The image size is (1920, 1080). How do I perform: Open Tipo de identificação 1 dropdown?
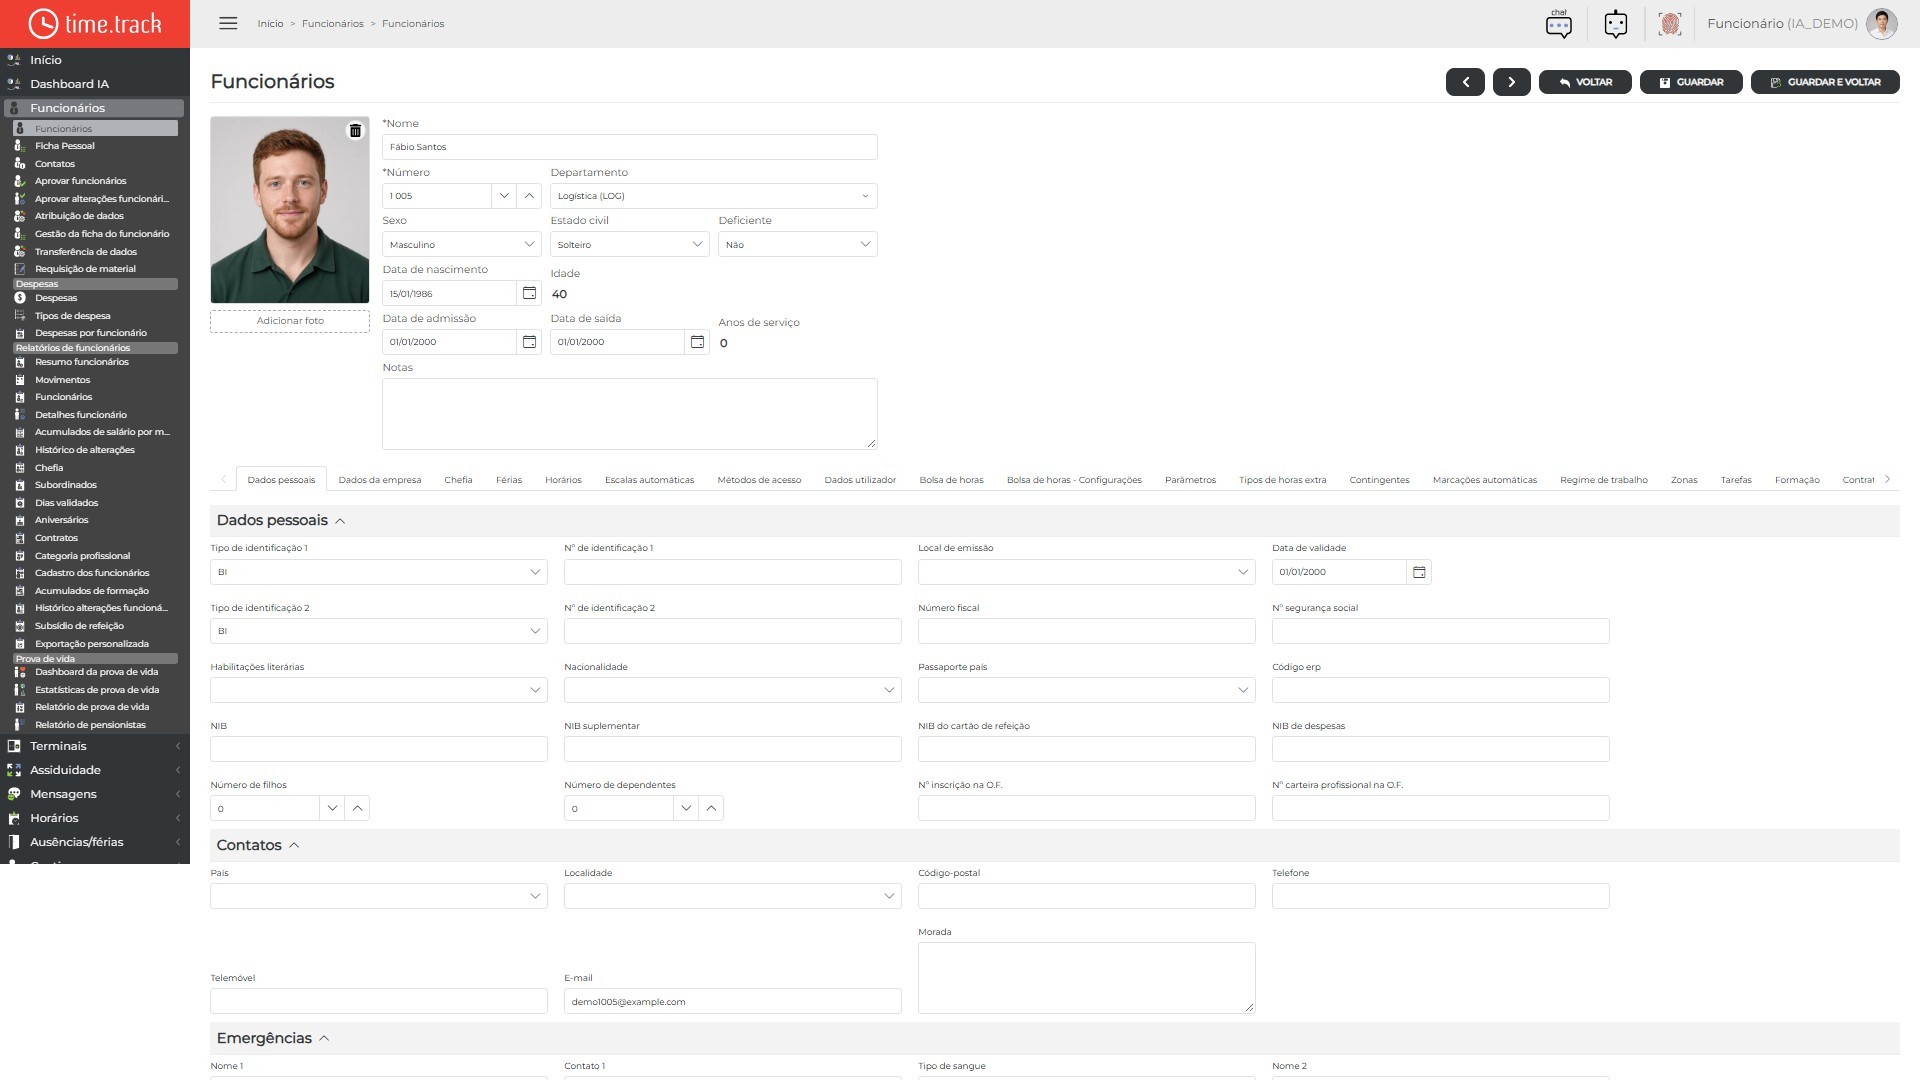click(x=378, y=572)
